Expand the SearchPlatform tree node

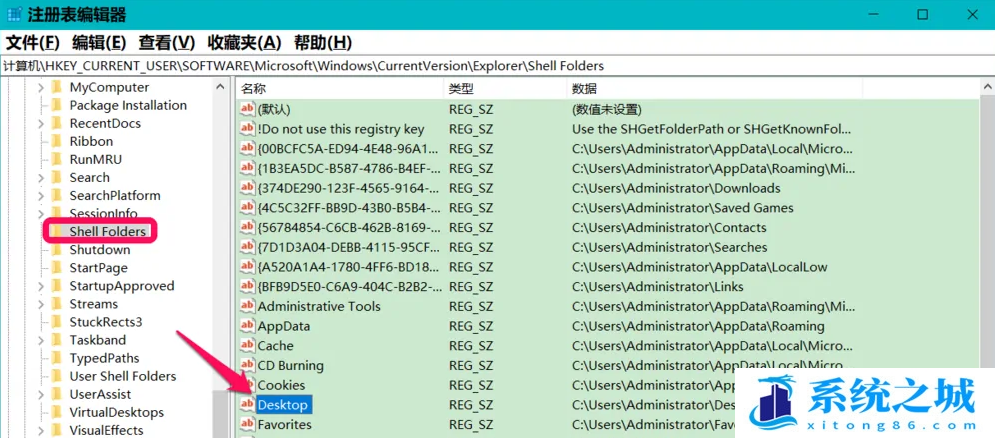tap(41, 196)
